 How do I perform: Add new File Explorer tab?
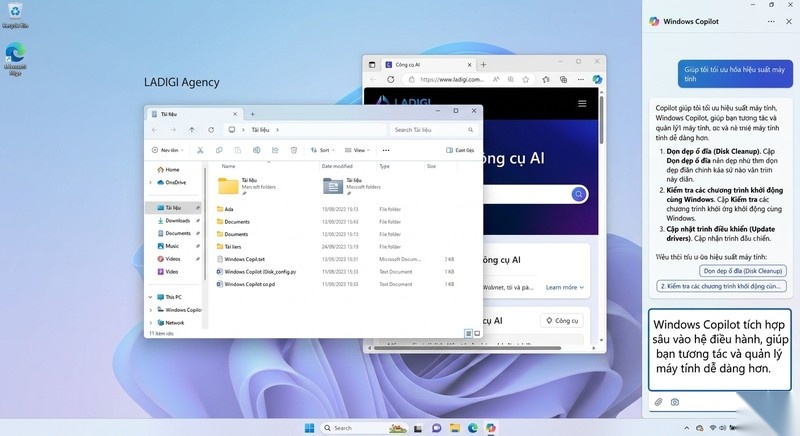coord(253,114)
